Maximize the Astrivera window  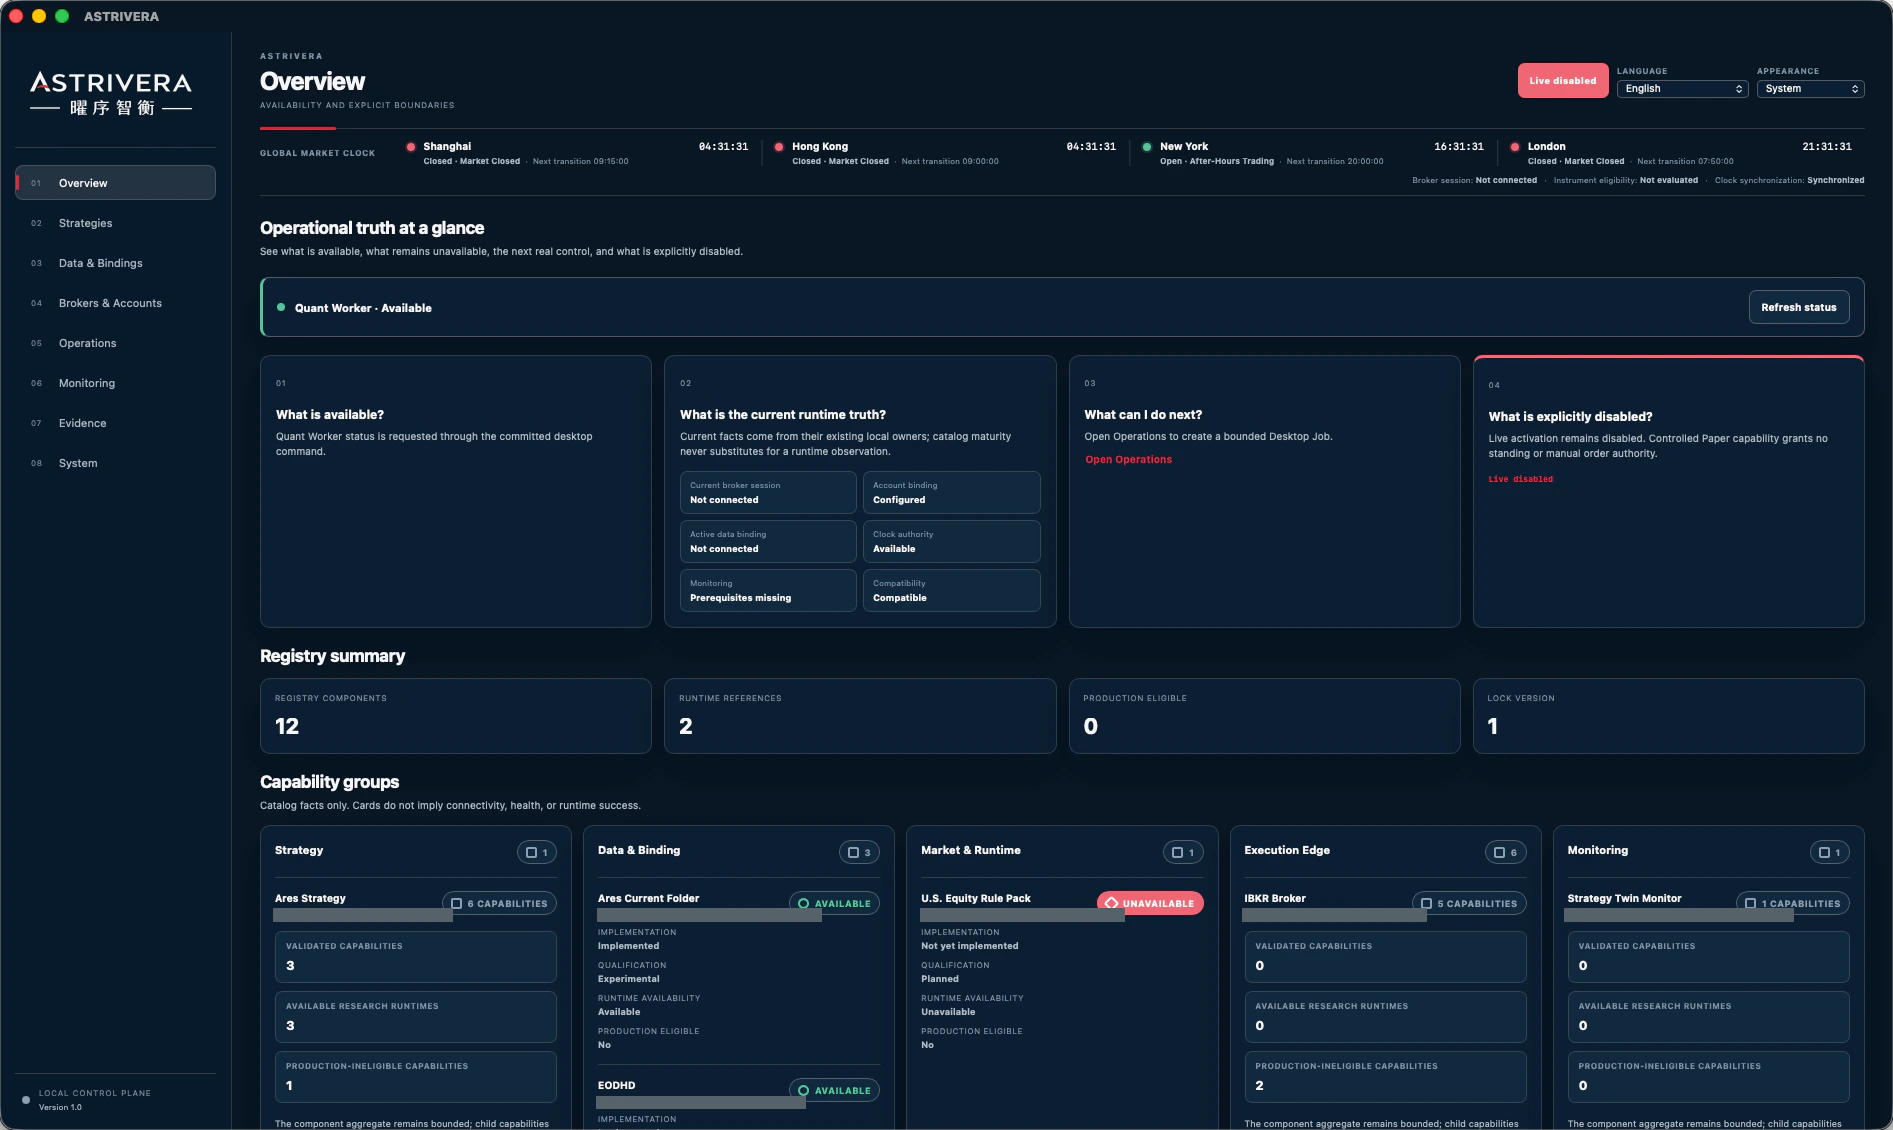[62, 16]
